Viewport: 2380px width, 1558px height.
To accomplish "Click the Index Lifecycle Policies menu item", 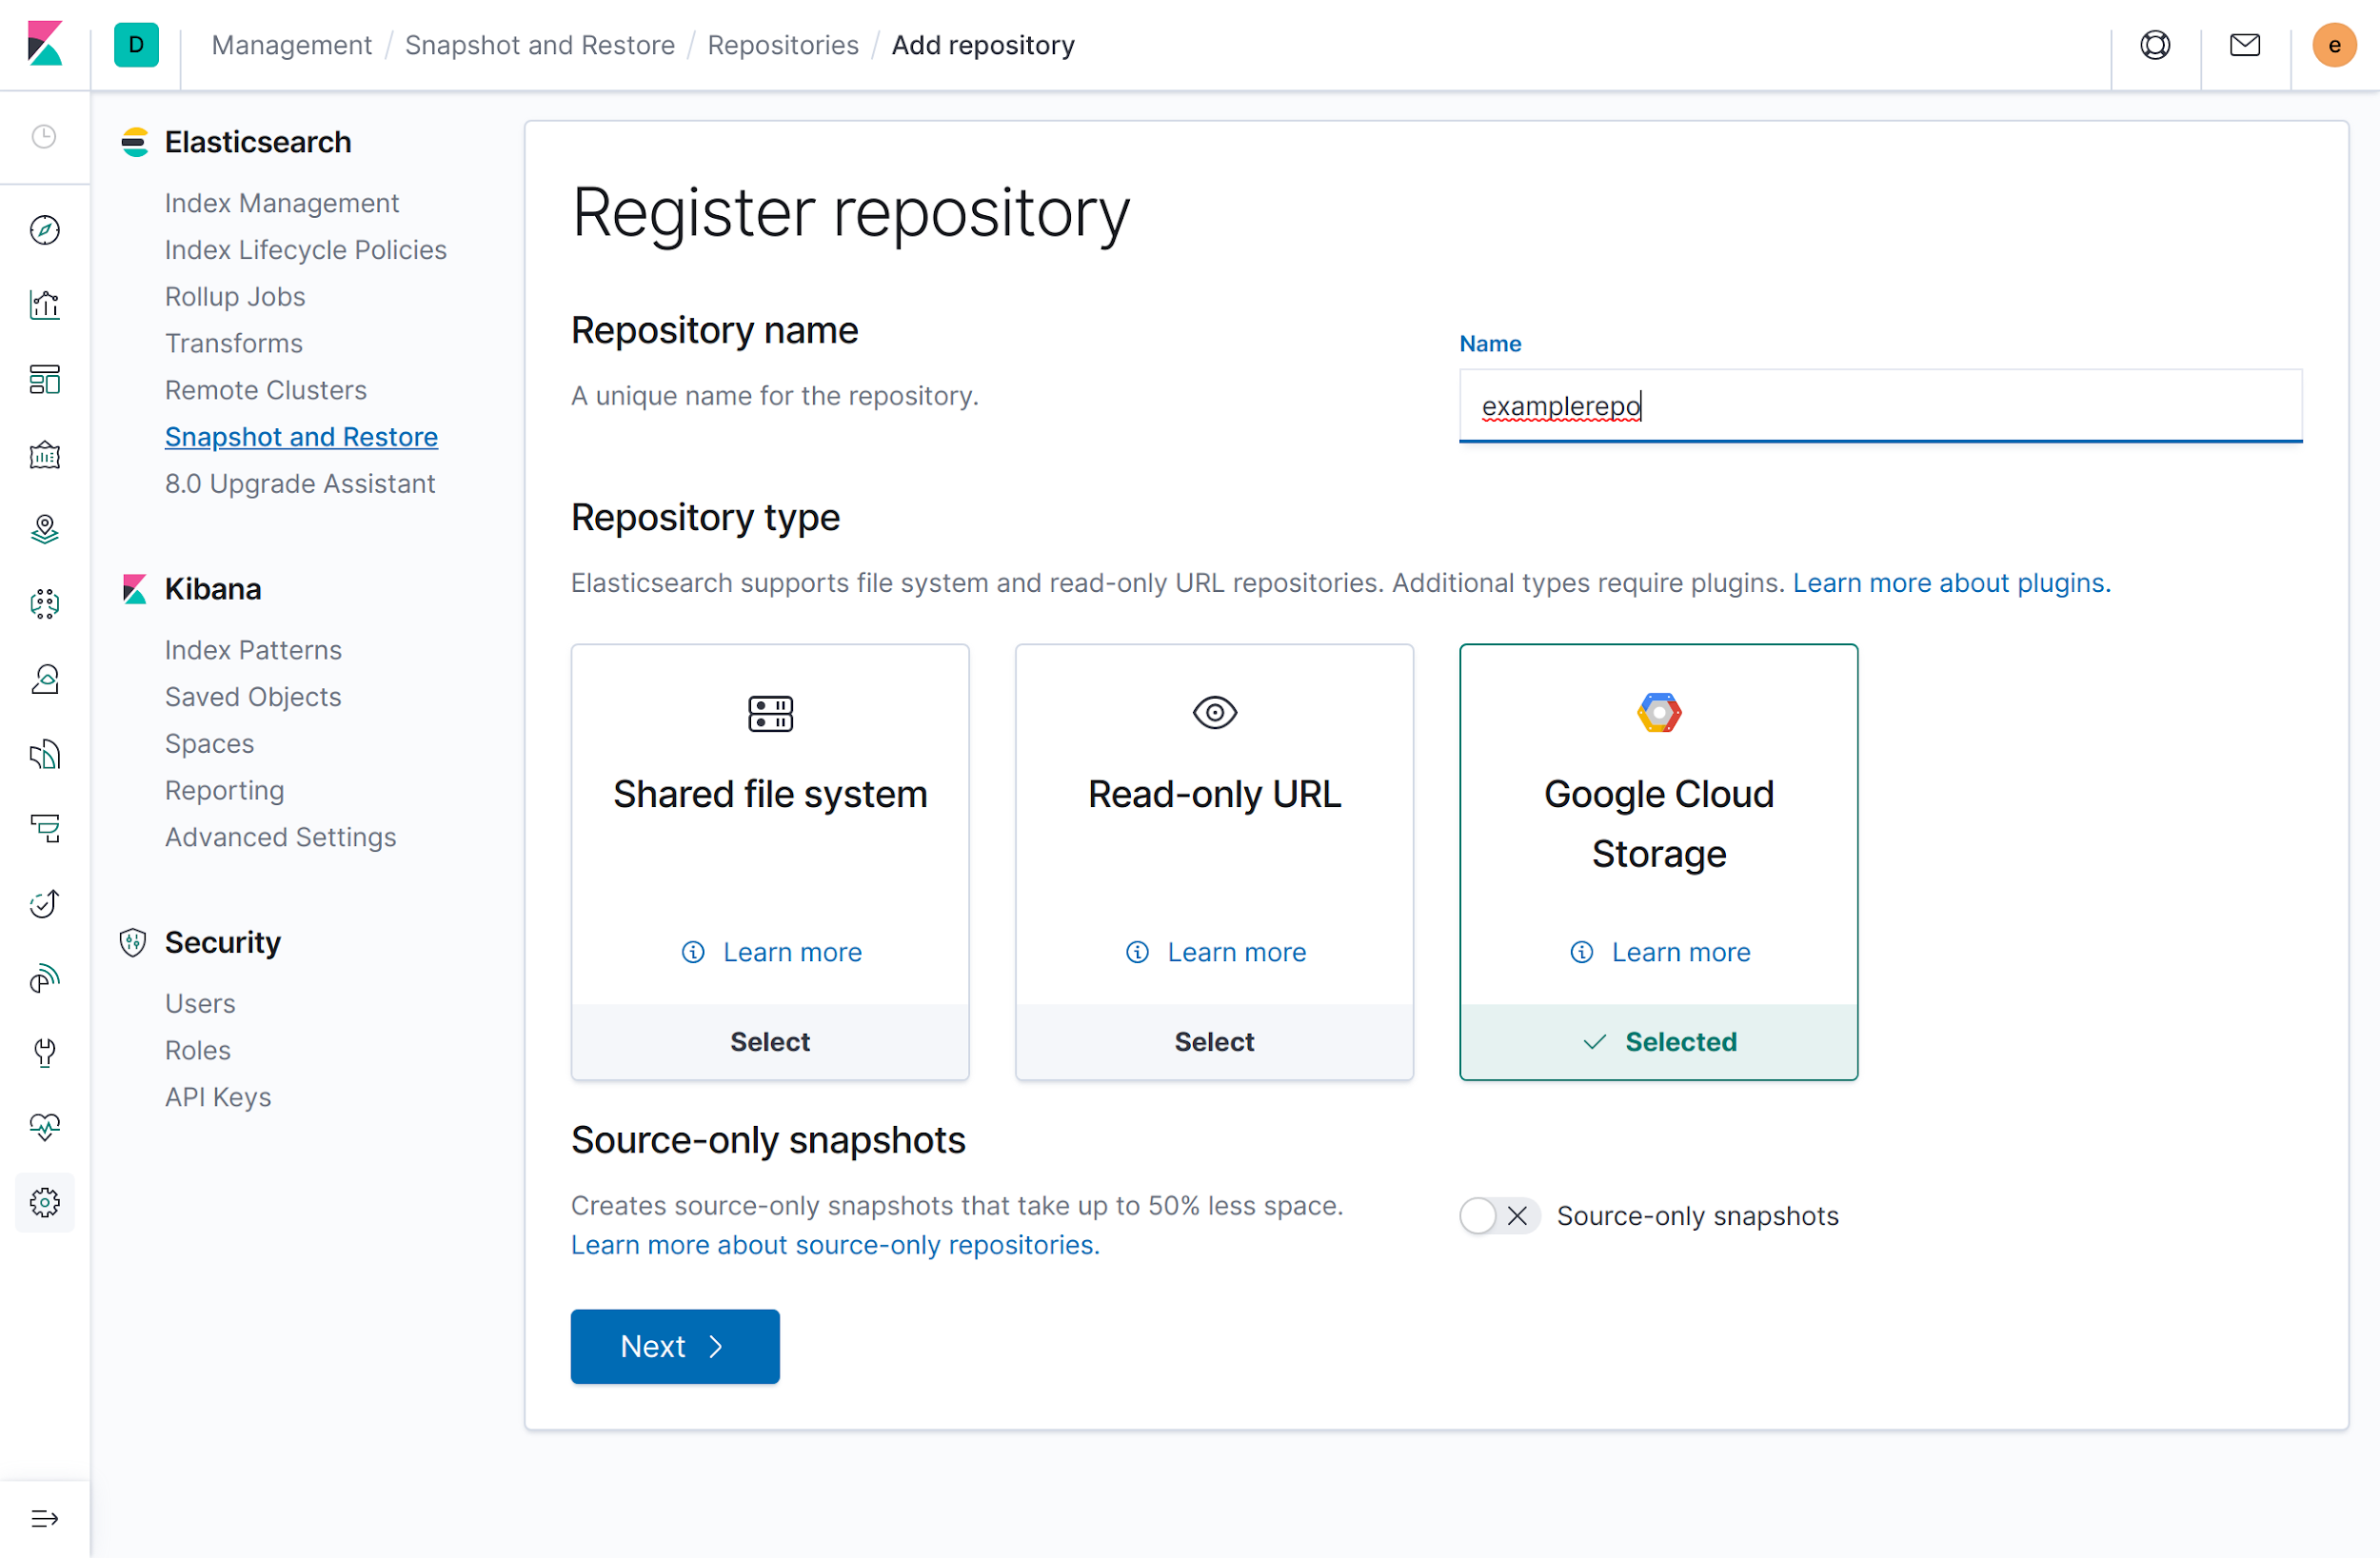I will click(305, 248).
